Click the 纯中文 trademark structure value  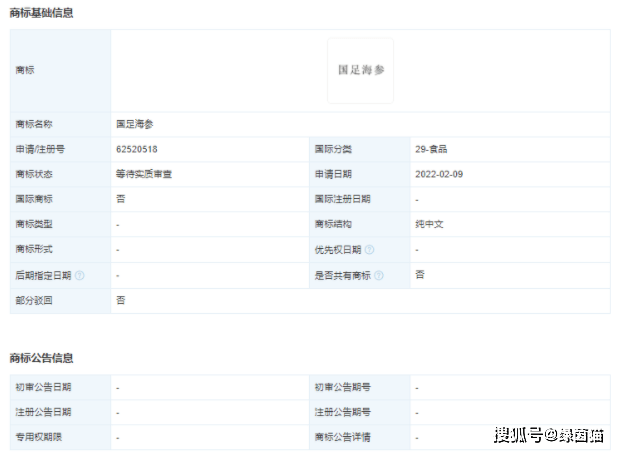[x=429, y=224]
